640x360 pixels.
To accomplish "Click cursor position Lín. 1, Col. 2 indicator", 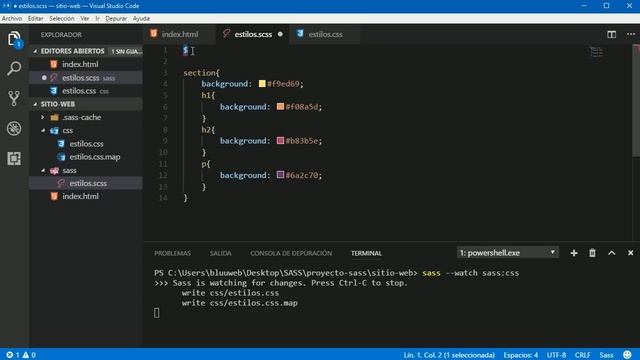I will 449,355.
